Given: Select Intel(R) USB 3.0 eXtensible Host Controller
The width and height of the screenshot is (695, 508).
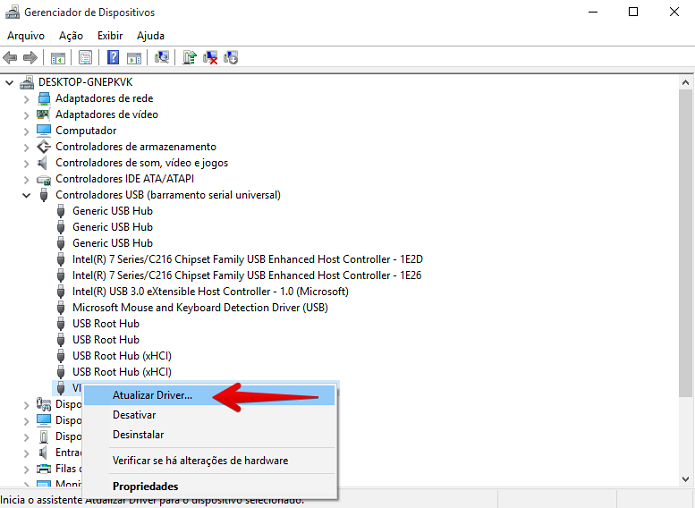Looking at the screenshot, I should click(x=210, y=291).
